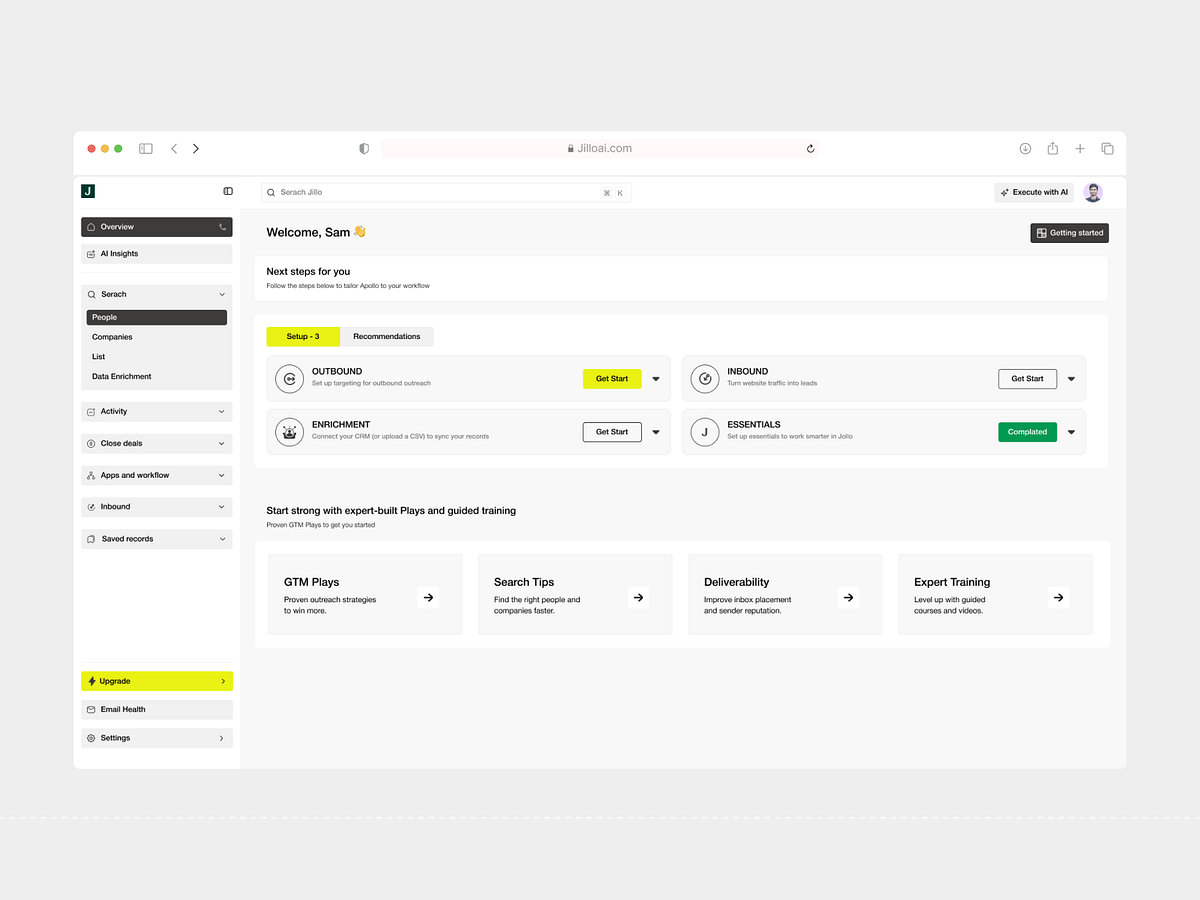Open the Settings submenu chevron
The width and height of the screenshot is (1200, 900).
click(x=222, y=738)
